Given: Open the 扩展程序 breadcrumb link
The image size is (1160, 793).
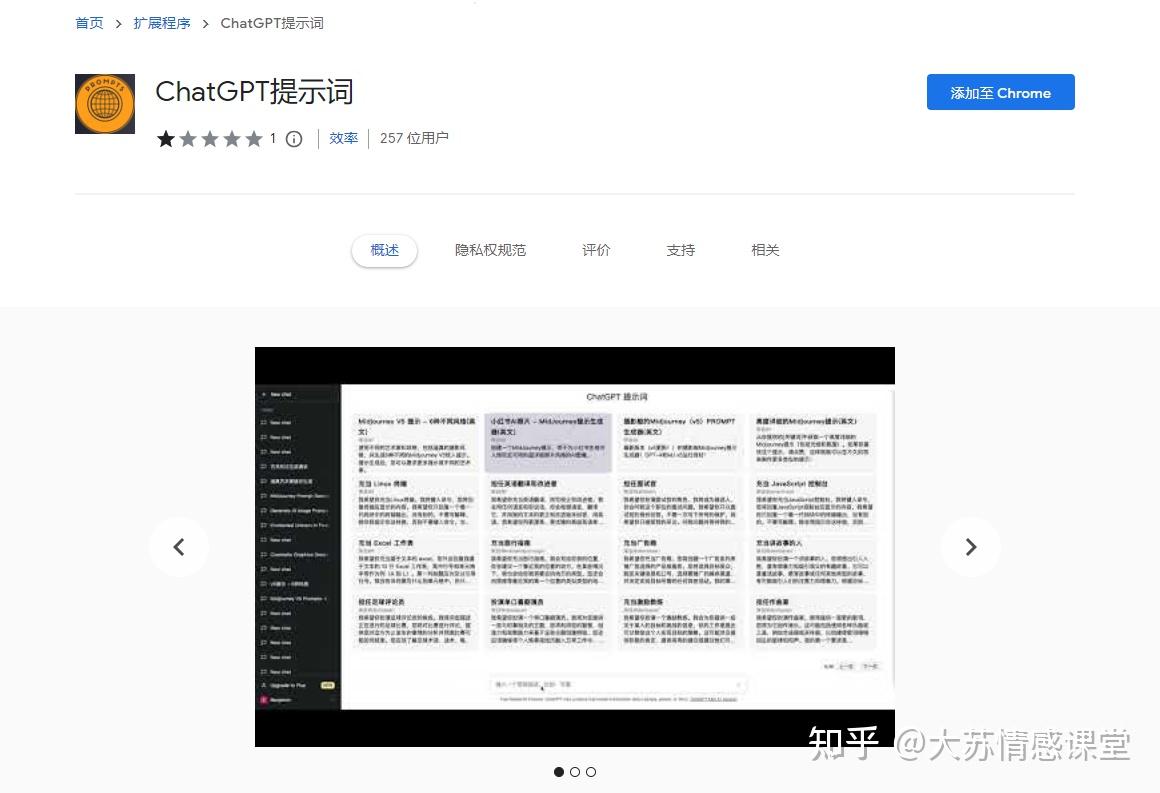Looking at the screenshot, I should [x=162, y=23].
